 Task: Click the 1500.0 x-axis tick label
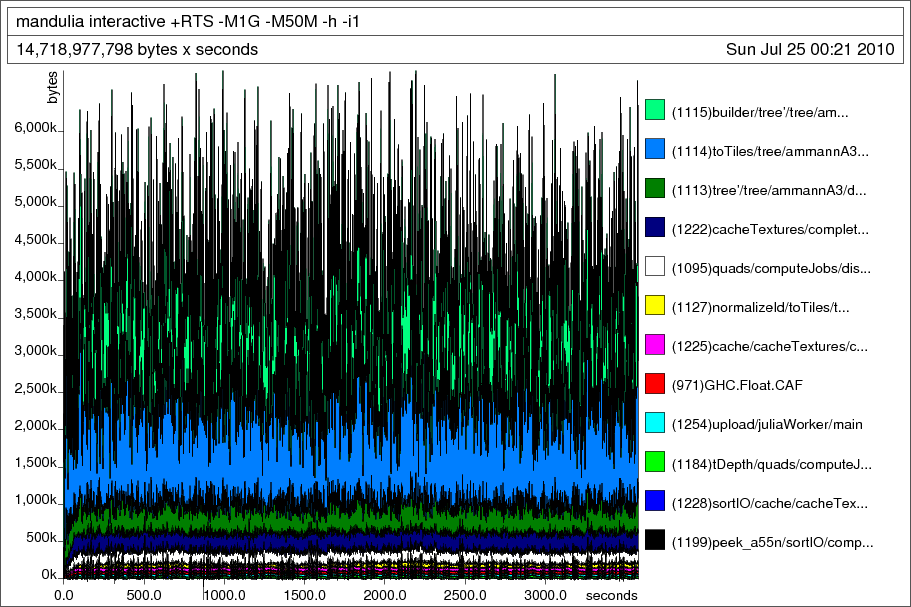pyautogui.click(x=304, y=595)
